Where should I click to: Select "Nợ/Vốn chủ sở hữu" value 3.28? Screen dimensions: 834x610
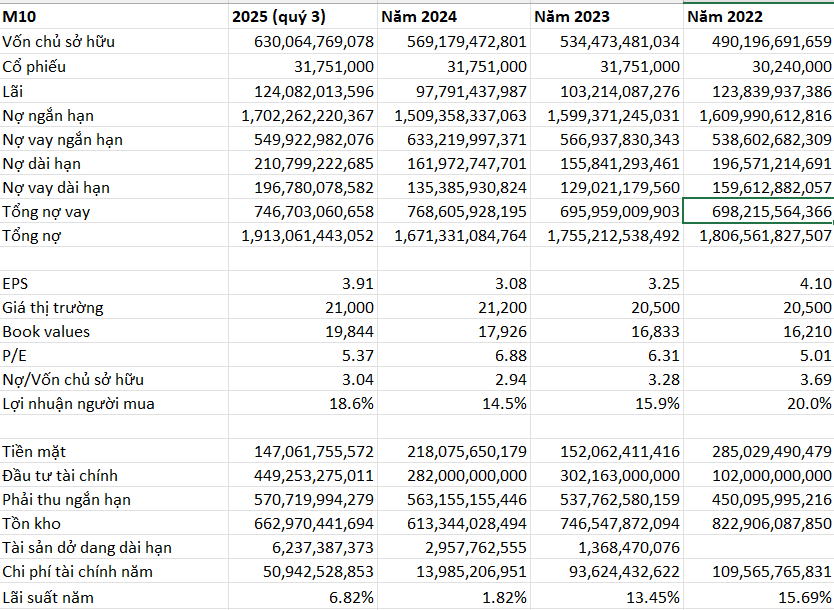point(606,379)
